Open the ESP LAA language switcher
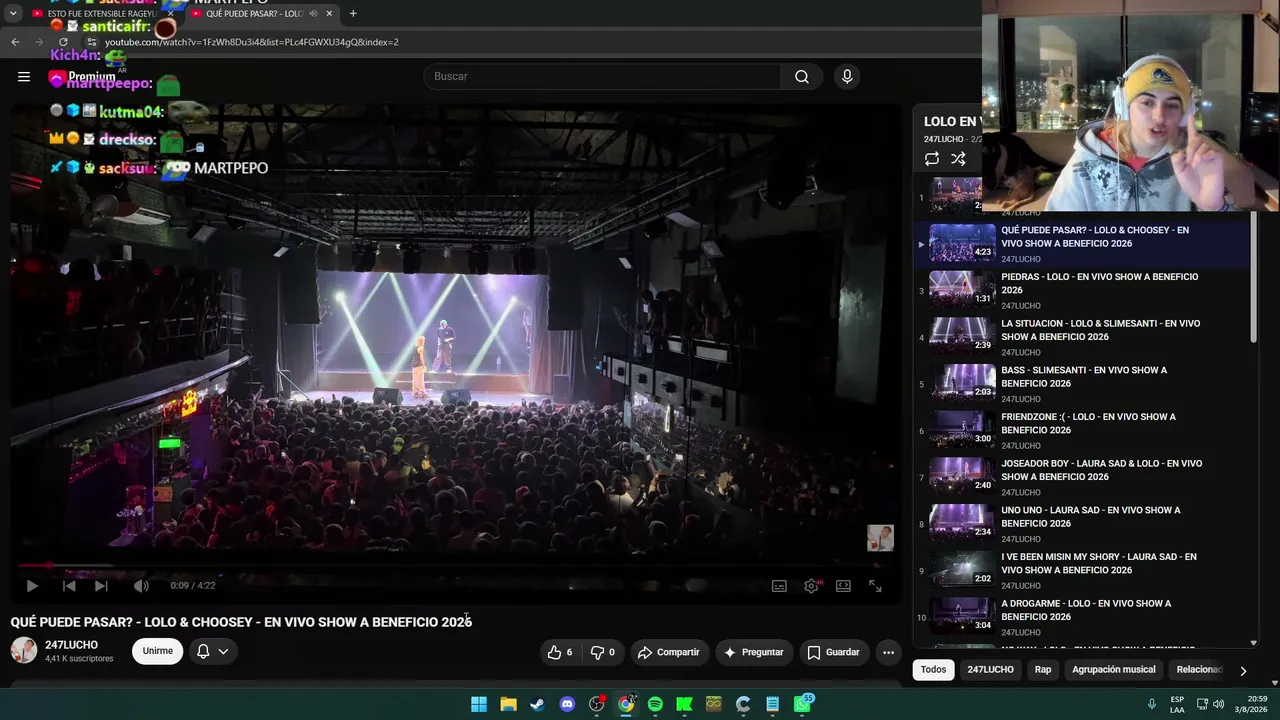 [x=1177, y=704]
